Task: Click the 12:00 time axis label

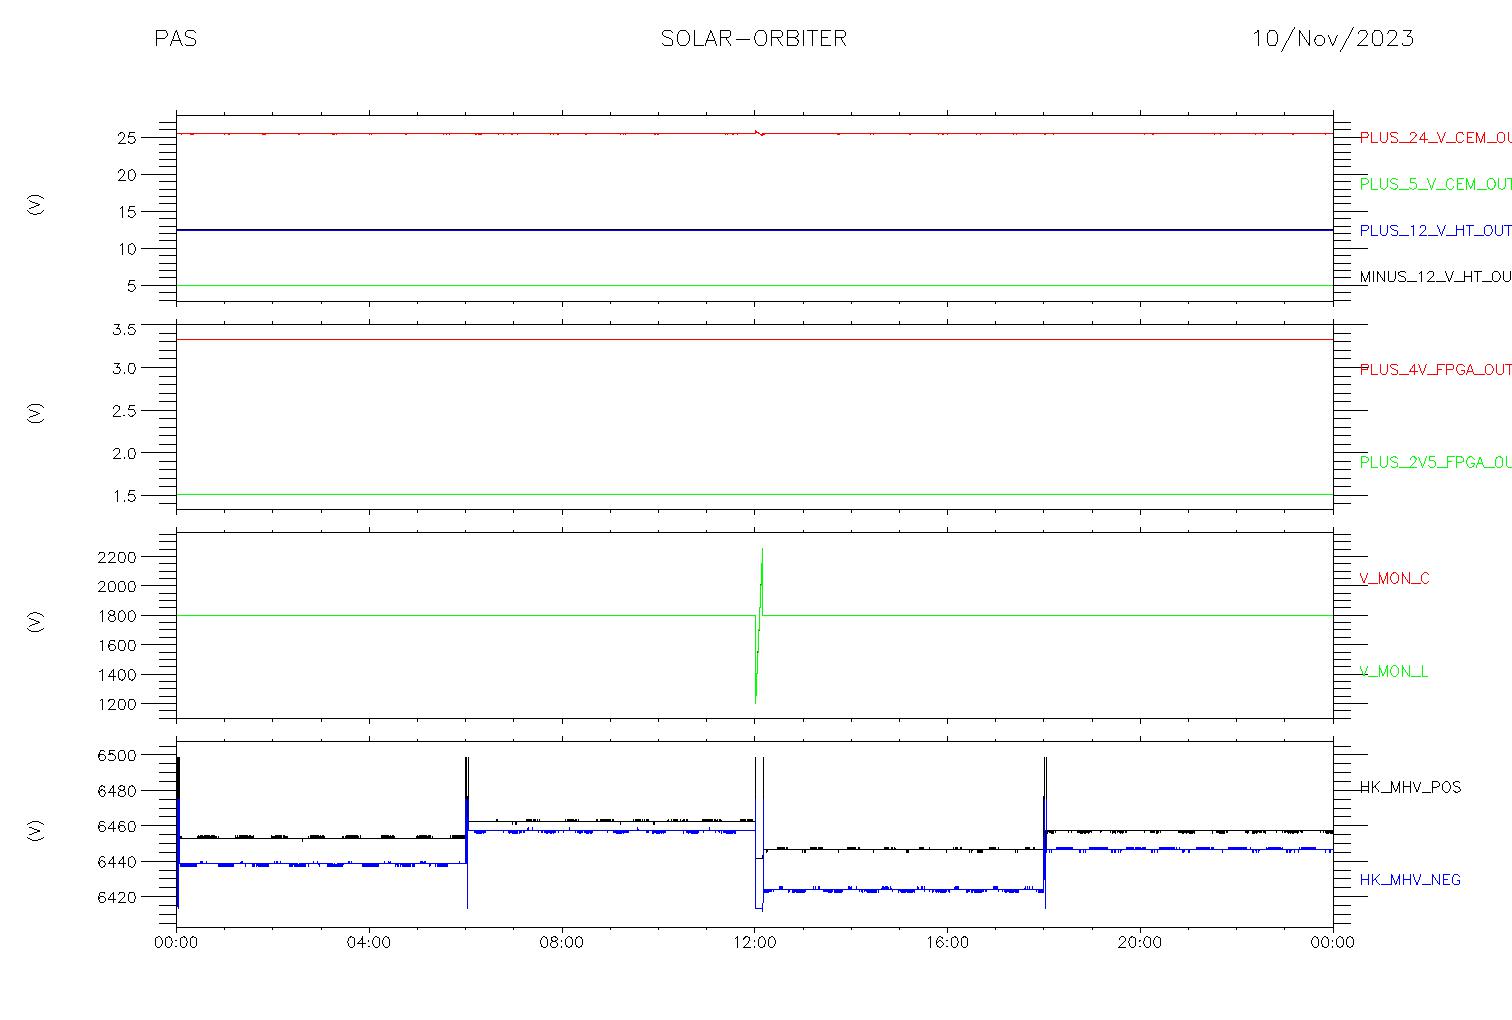Action: 754,943
